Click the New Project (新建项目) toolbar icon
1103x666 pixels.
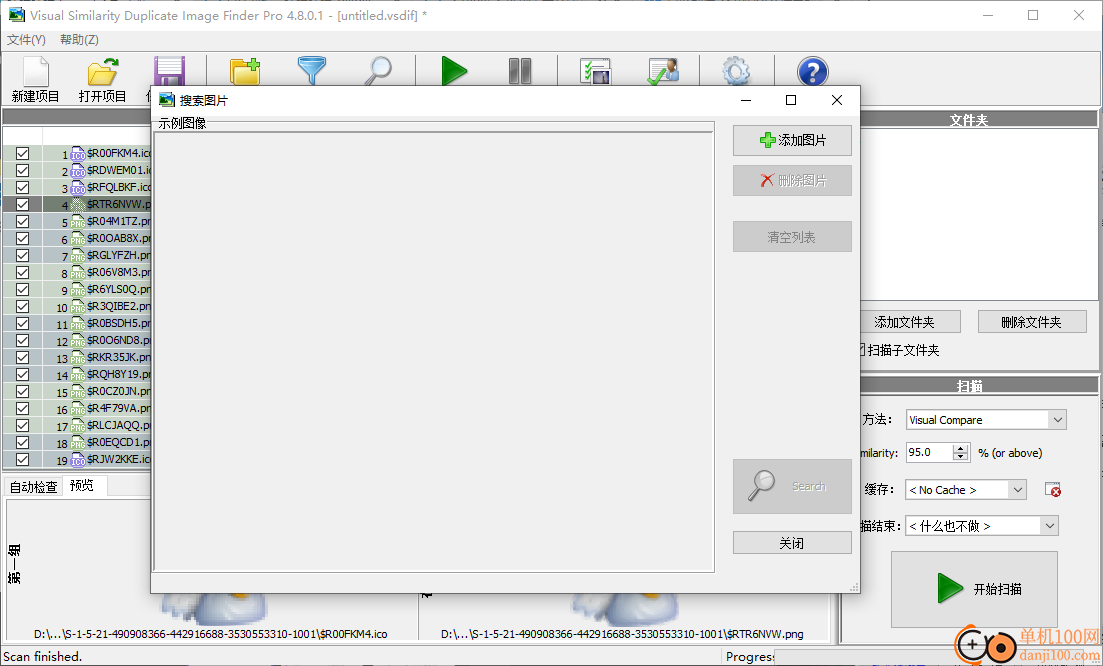[35, 72]
